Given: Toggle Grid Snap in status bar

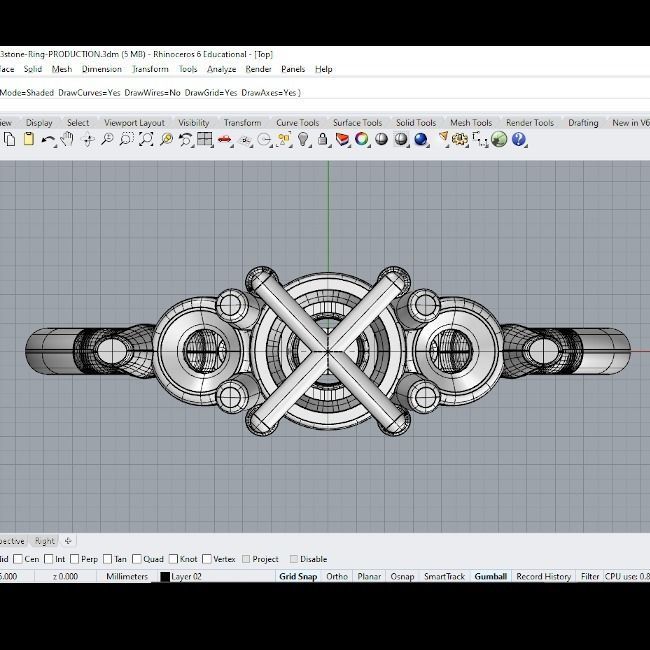Looking at the screenshot, I should click(298, 577).
